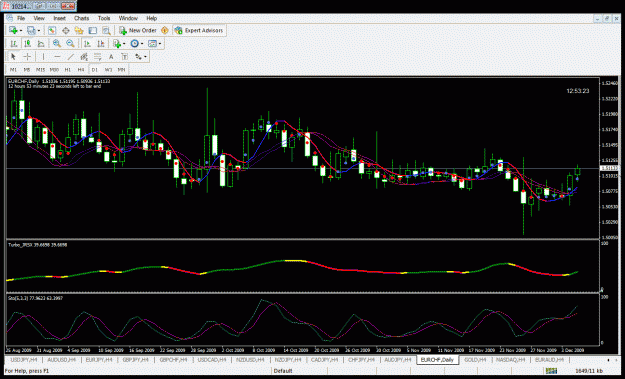
Task: Set timeframe to MN monthly
Action: (122, 70)
